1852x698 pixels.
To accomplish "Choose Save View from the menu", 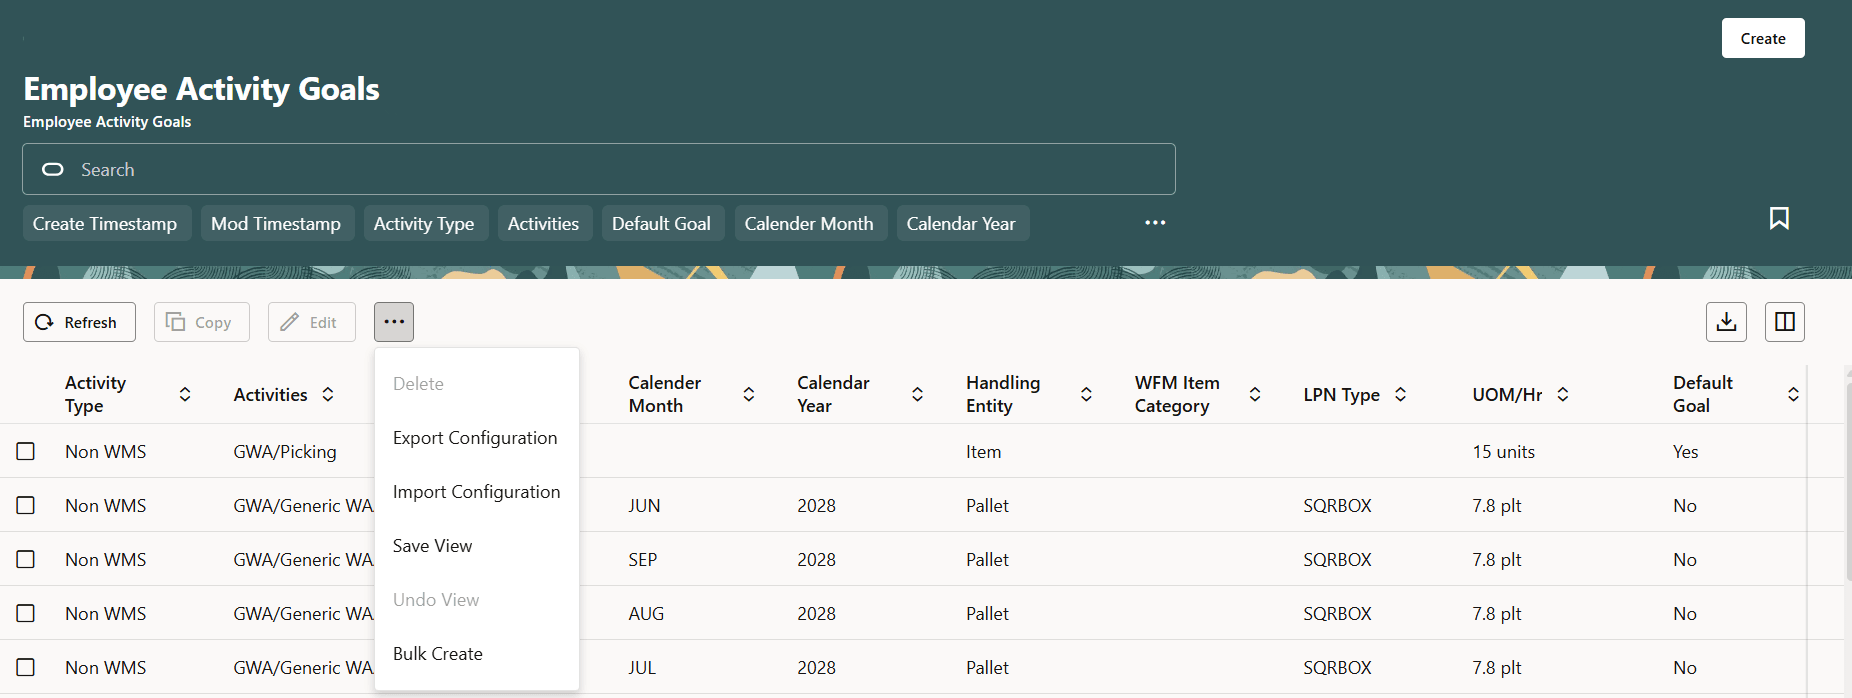I will (433, 546).
